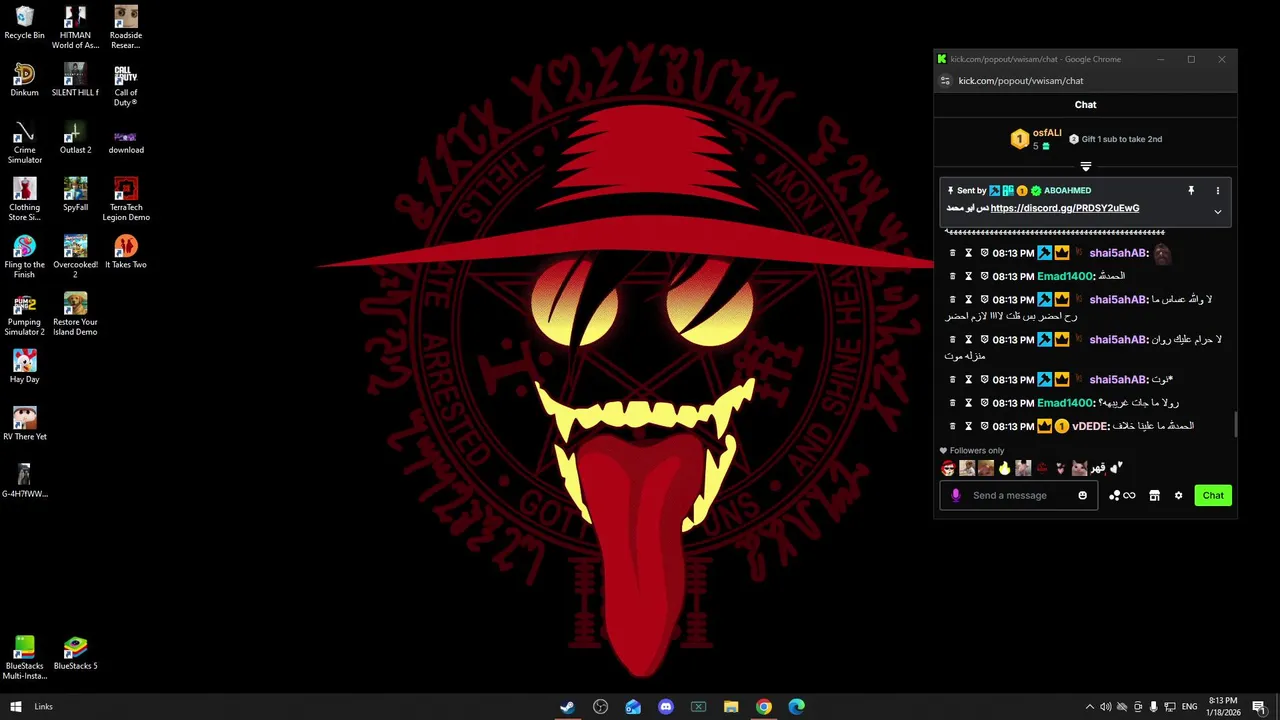
Task: Show hidden tray icons chevron
Action: [1090, 707]
